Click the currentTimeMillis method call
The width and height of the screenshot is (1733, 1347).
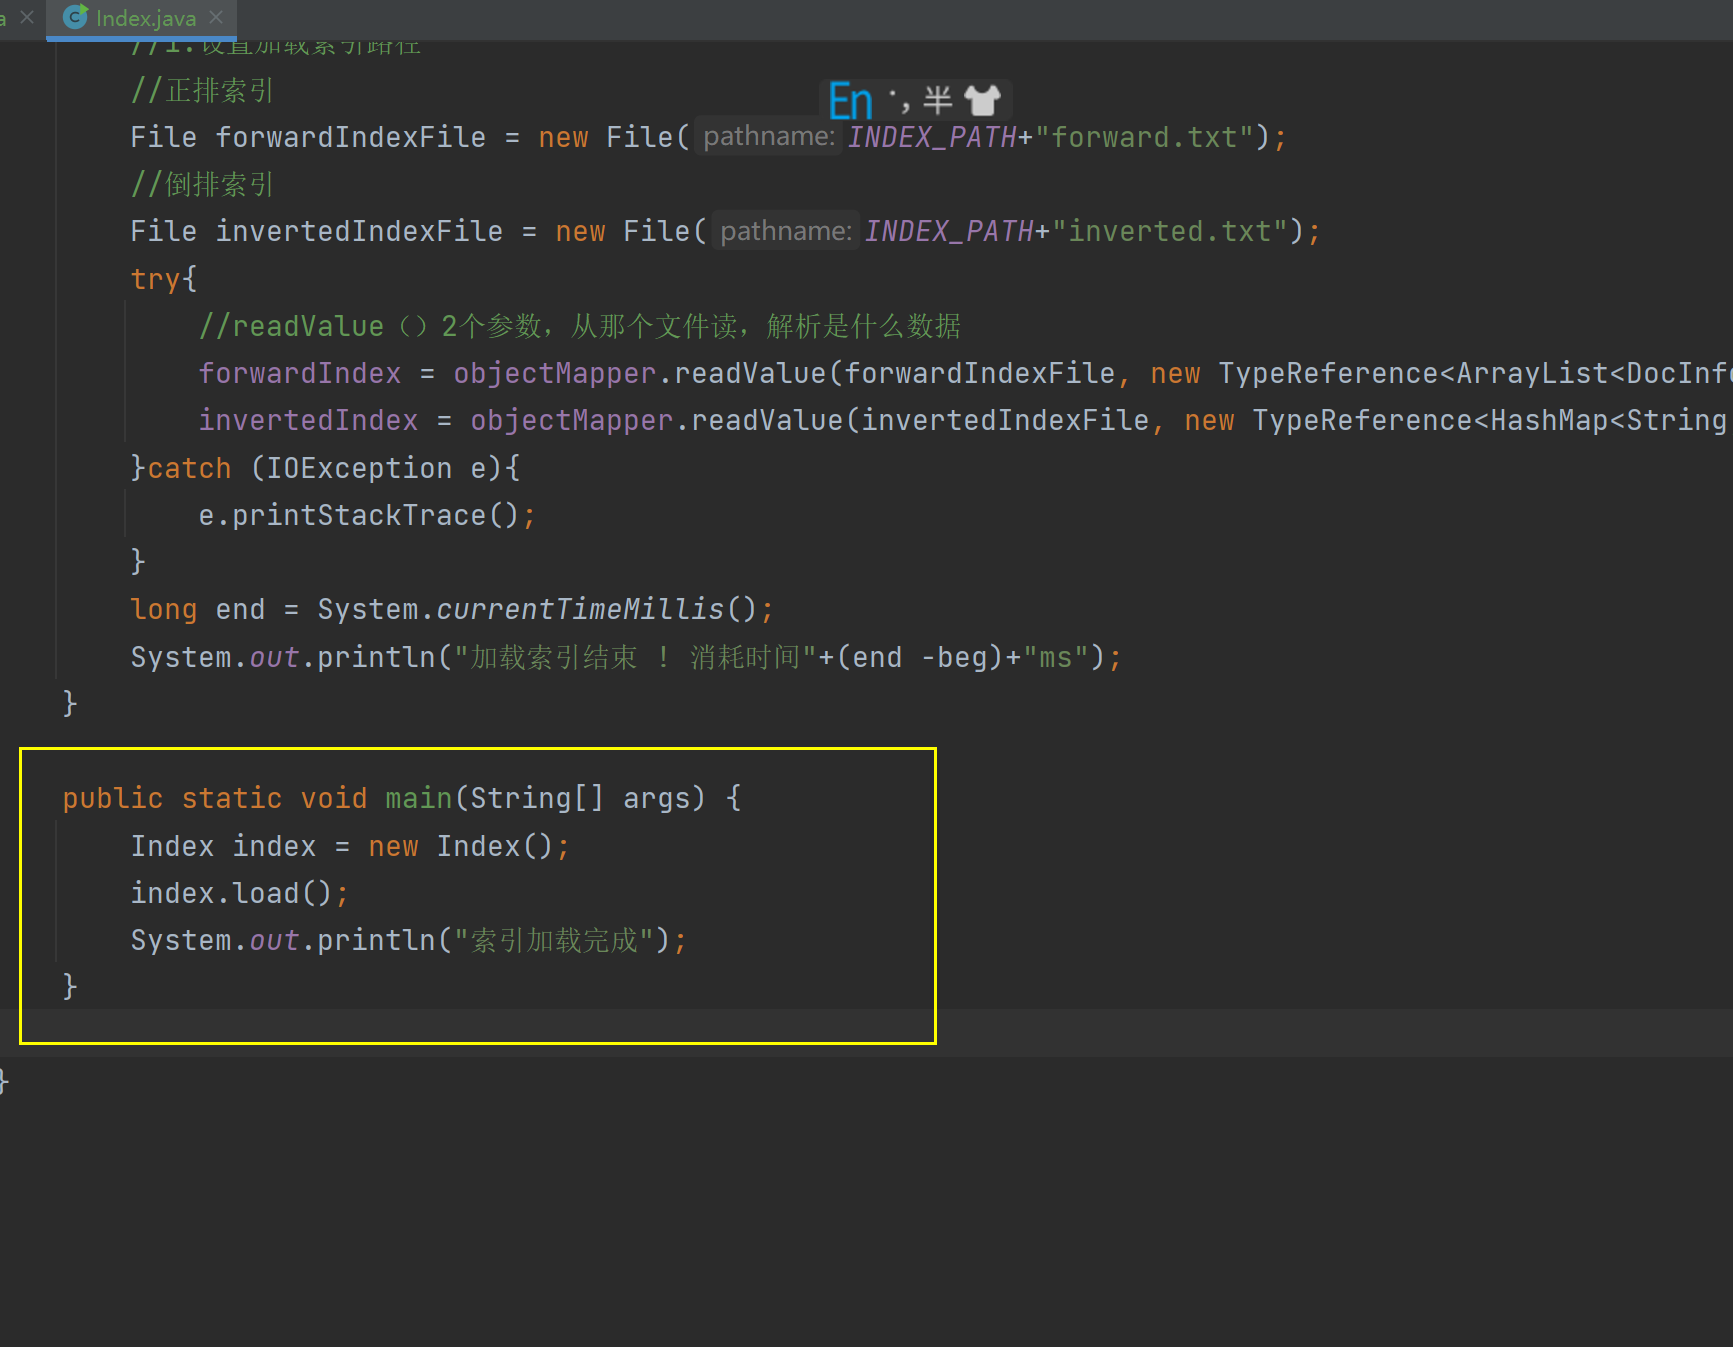pos(579,609)
